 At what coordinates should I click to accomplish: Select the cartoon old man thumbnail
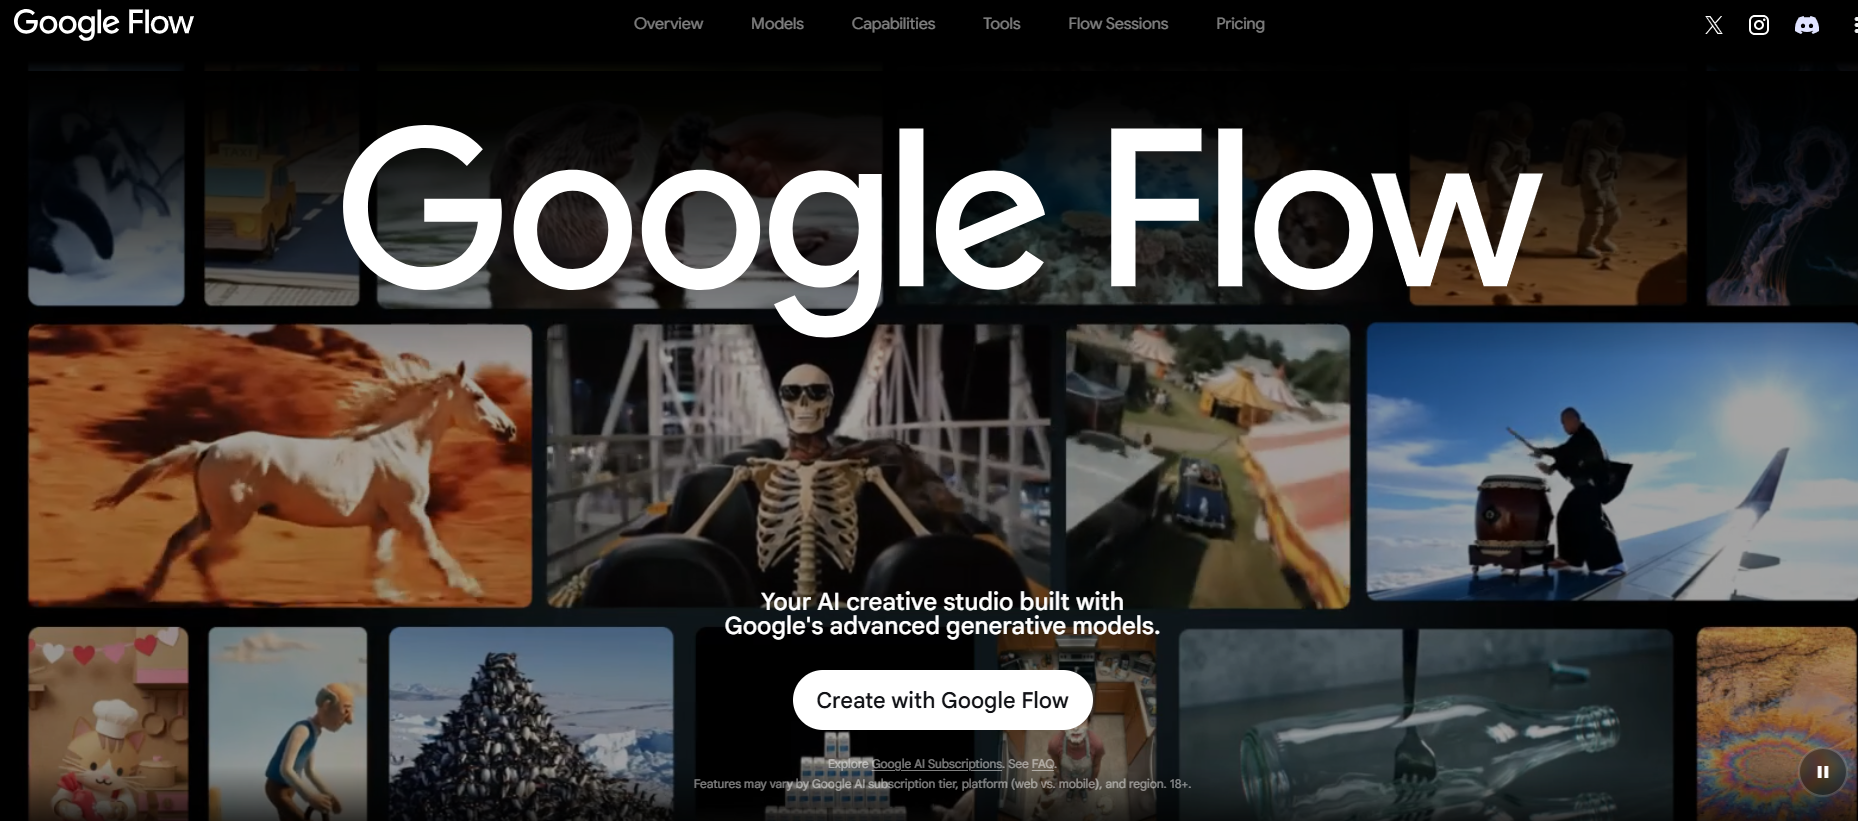pos(288,724)
